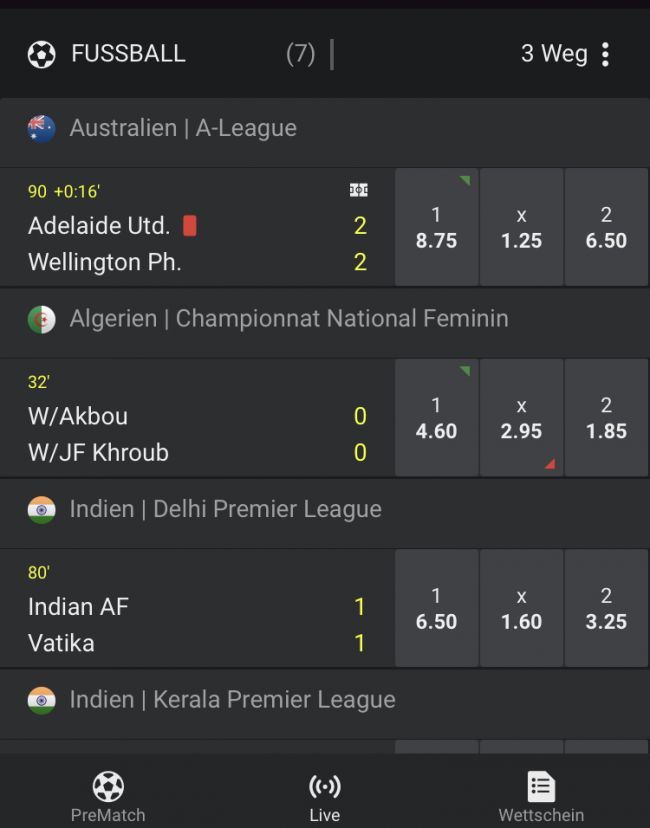Open the three-dot options menu
Screen dimensions: 650x828
[x=605, y=54]
